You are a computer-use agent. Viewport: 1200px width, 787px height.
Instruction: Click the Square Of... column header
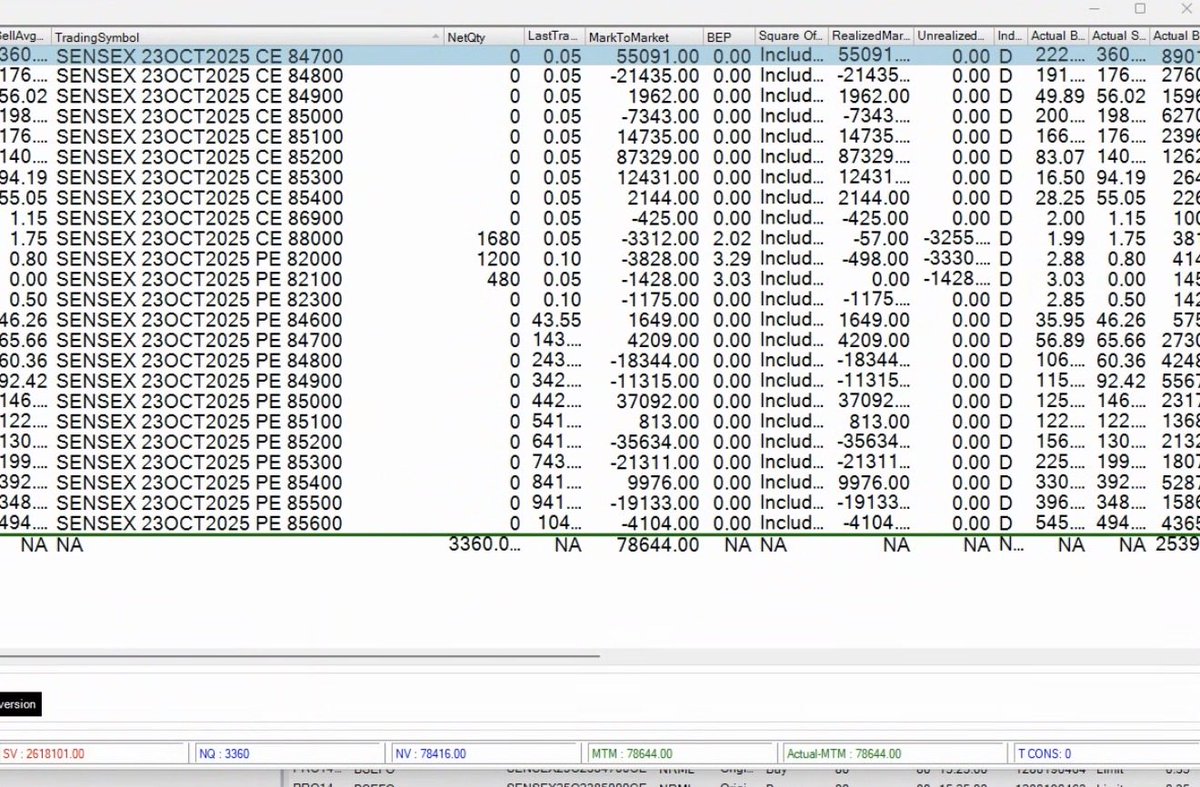791,36
